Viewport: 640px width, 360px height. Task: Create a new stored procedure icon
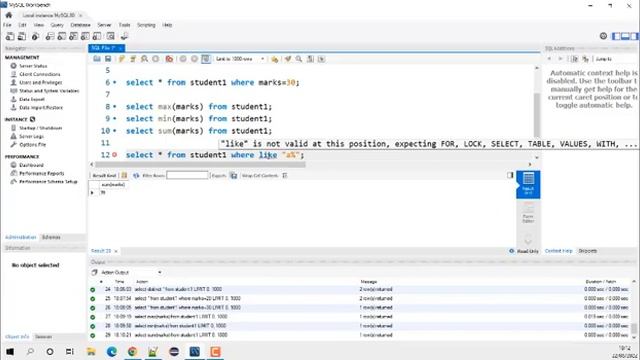coord(85,36)
